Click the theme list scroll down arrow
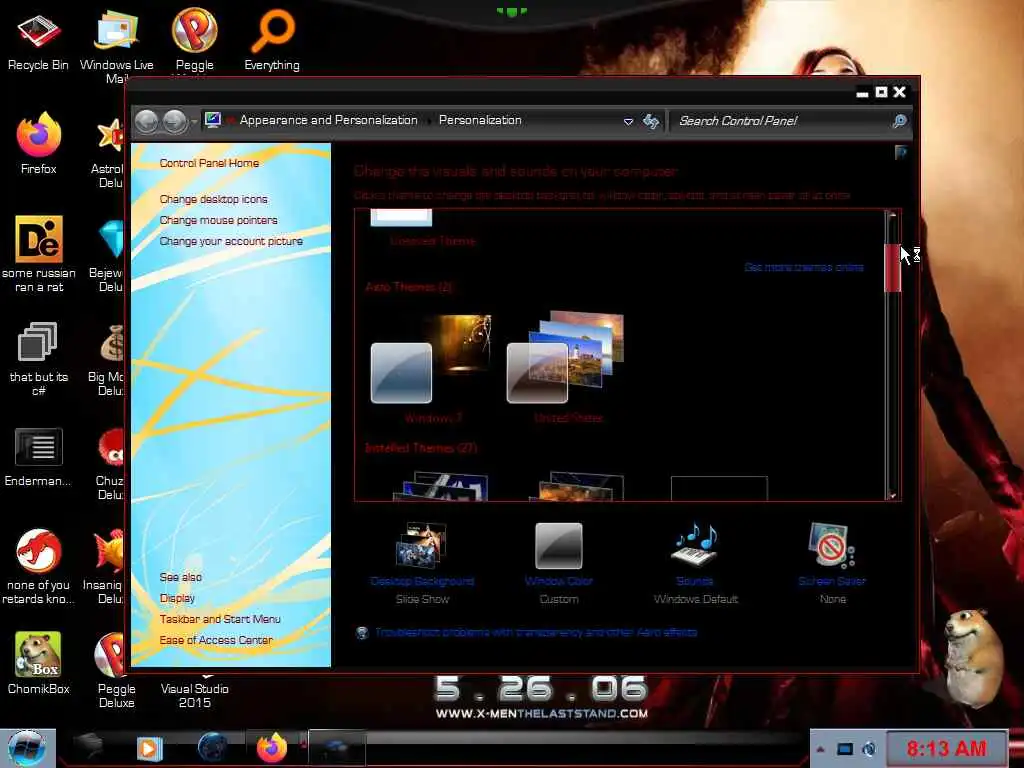The image size is (1024, 768). click(x=893, y=496)
